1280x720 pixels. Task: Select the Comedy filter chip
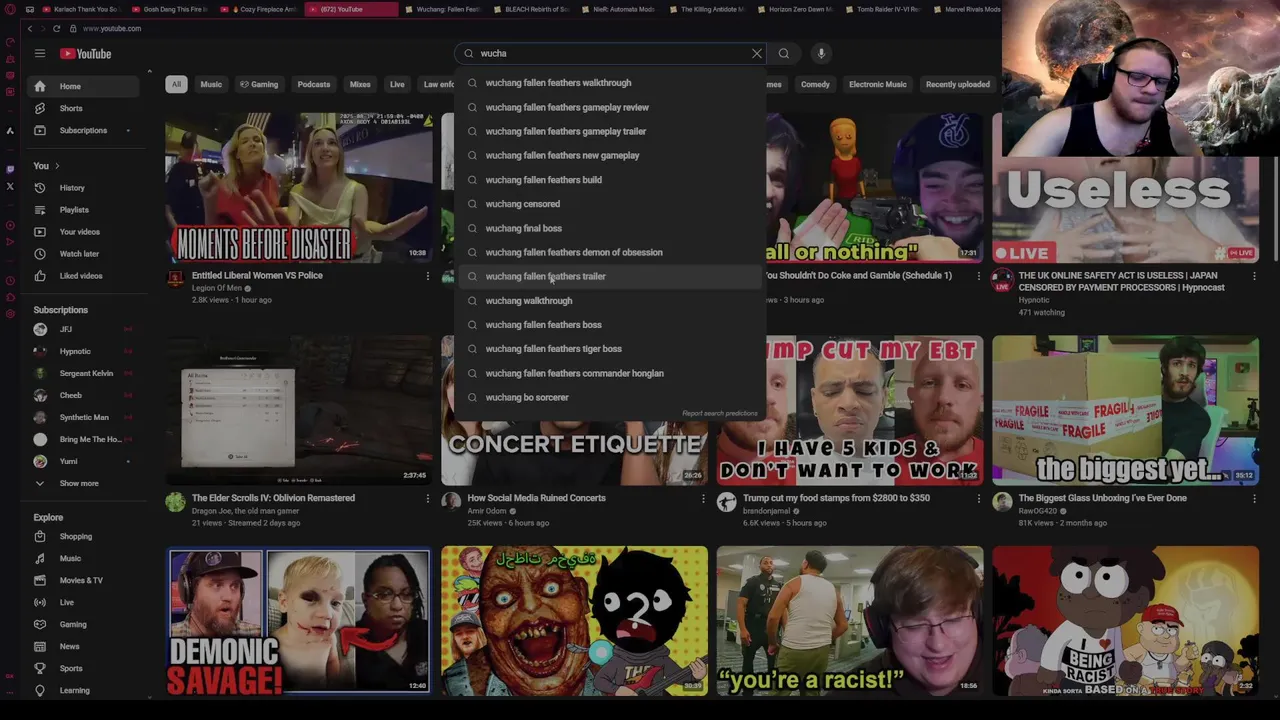tap(815, 84)
